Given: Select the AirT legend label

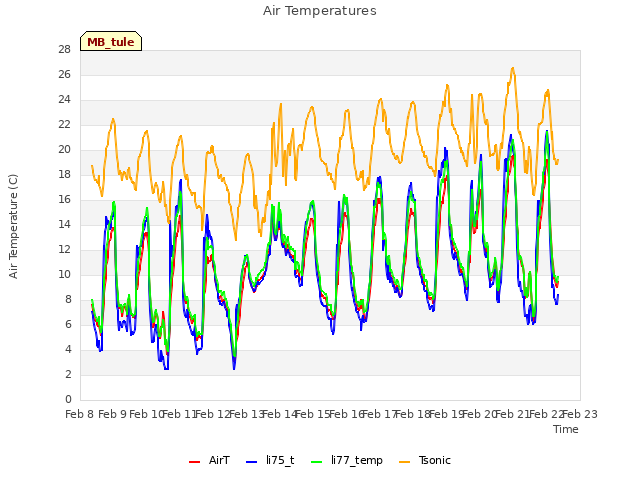Looking at the screenshot, I should [219, 460].
